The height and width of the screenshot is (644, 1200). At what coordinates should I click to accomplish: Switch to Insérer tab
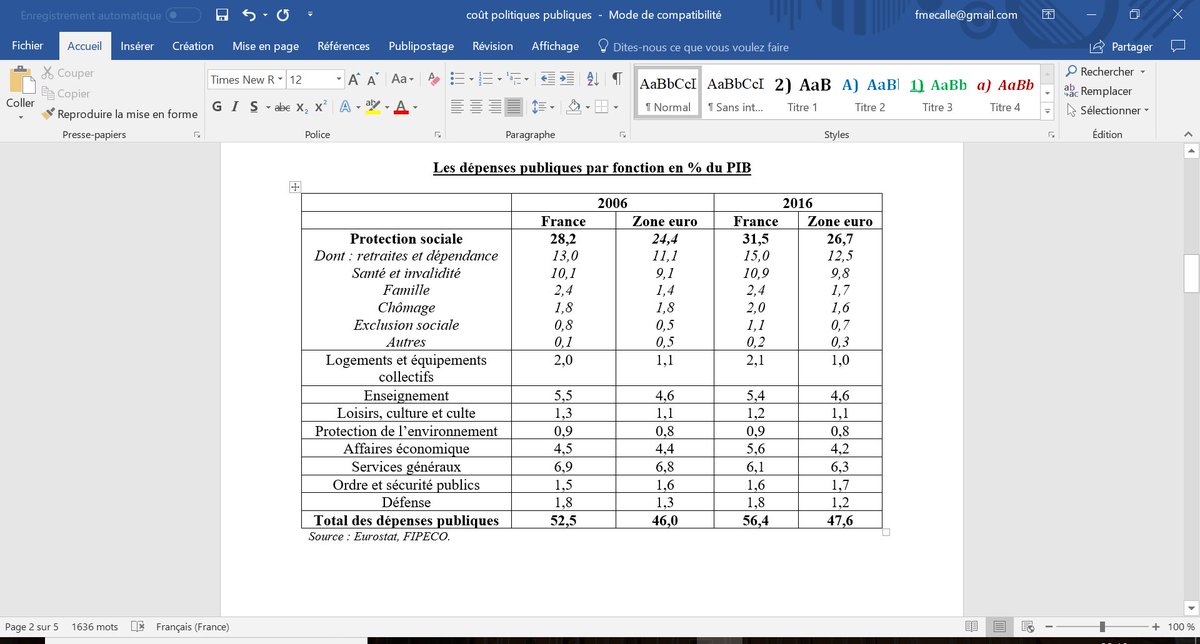tap(137, 46)
